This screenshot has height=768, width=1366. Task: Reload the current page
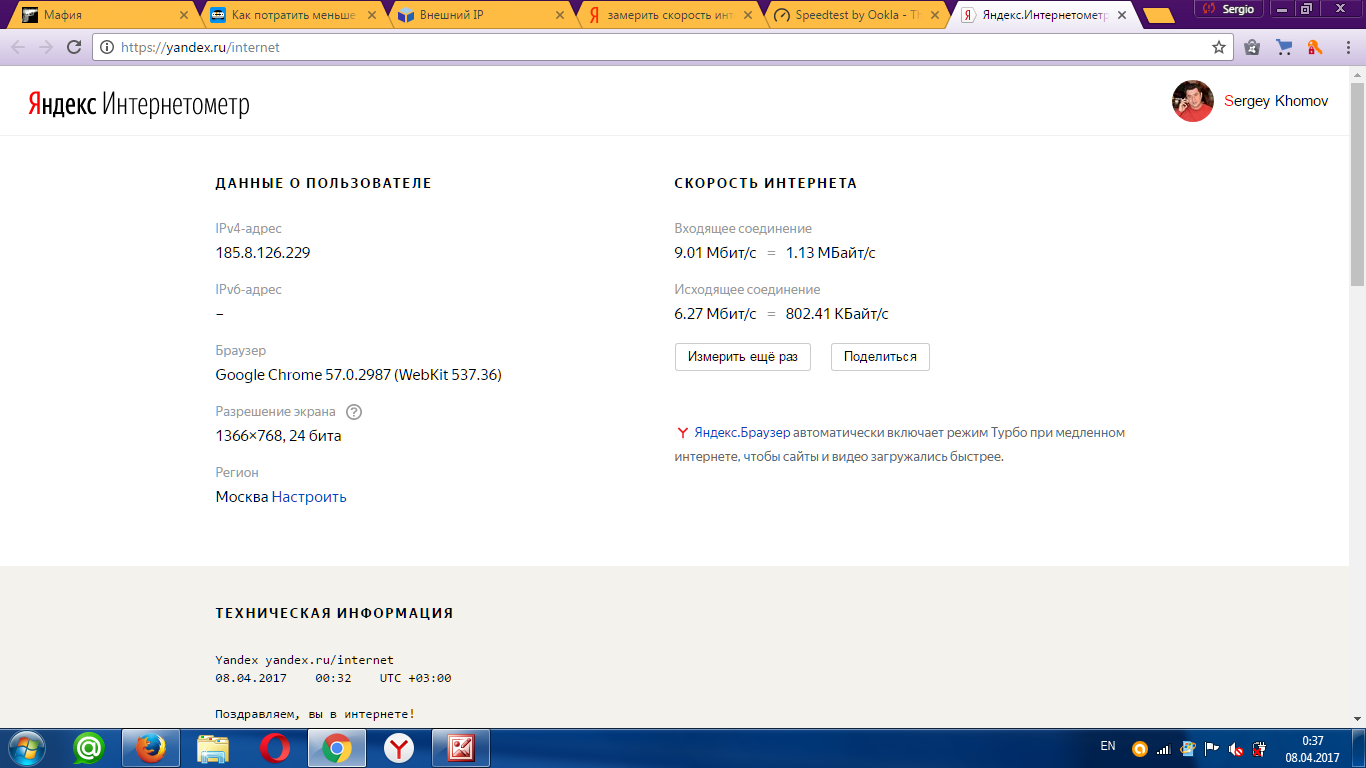point(74,47)
